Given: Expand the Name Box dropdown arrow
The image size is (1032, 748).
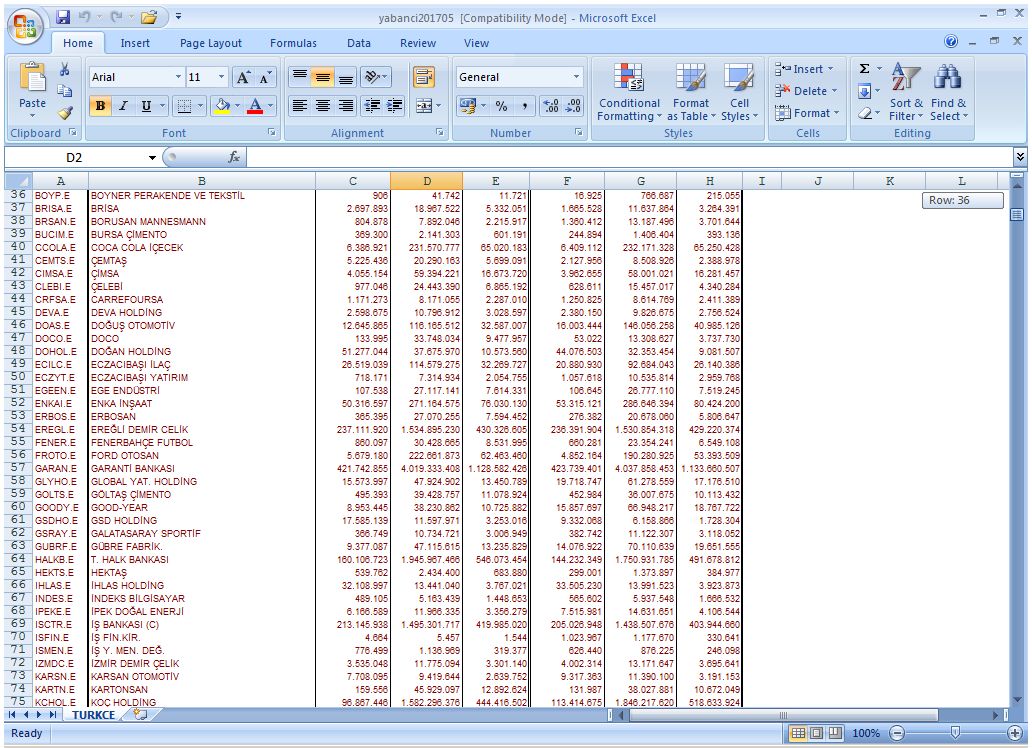Looking at the screenshot, I should 152,157.
